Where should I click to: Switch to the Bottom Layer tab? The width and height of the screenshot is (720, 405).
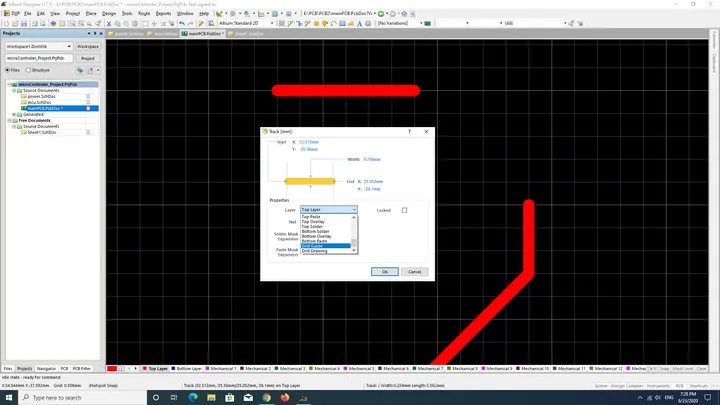(186, 368)
